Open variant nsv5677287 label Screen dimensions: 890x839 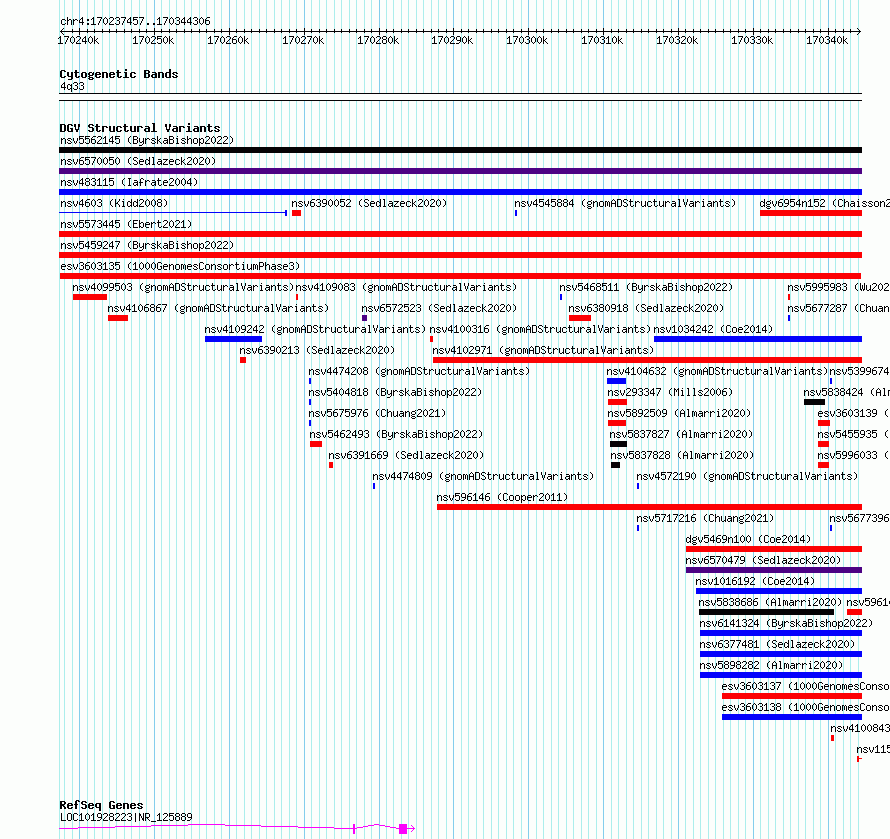(x=838, y=308)
